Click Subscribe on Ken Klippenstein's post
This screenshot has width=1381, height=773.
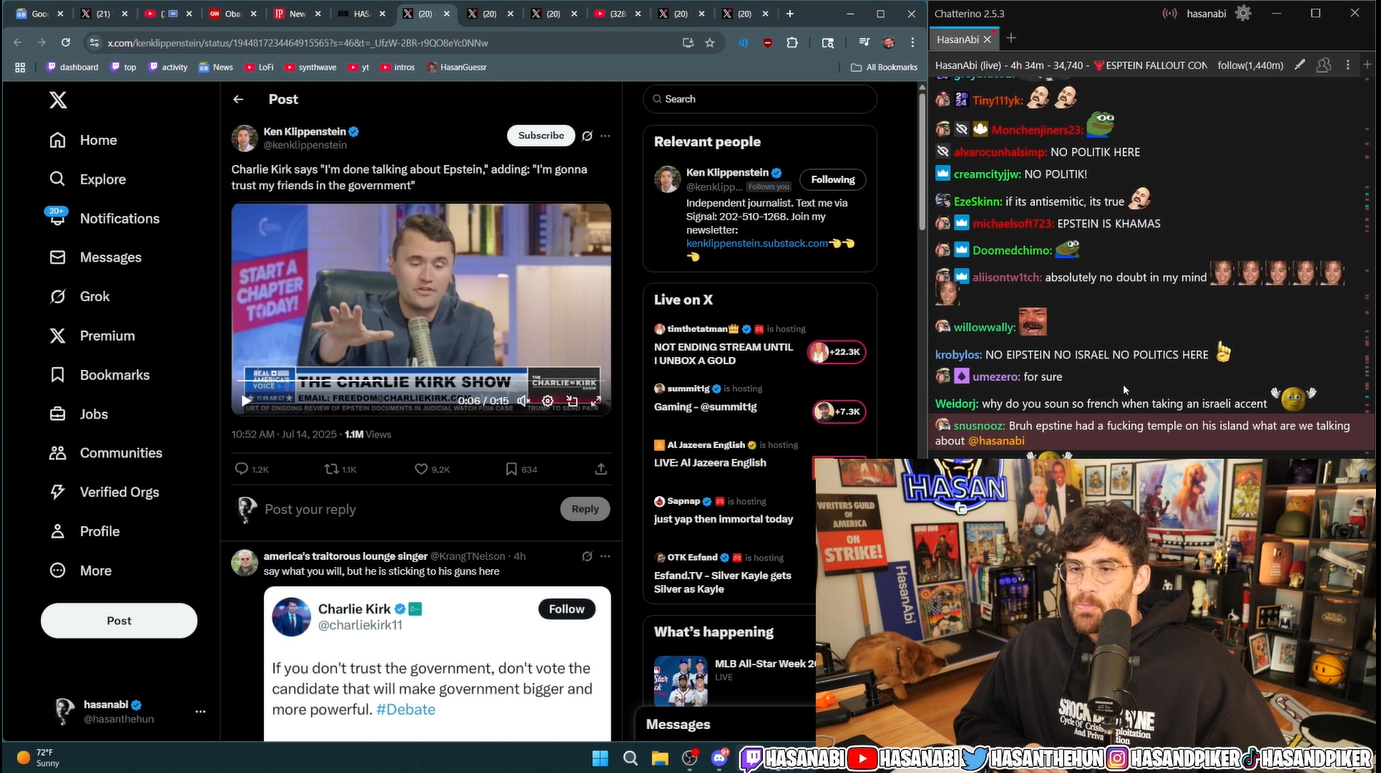point(541,136)
